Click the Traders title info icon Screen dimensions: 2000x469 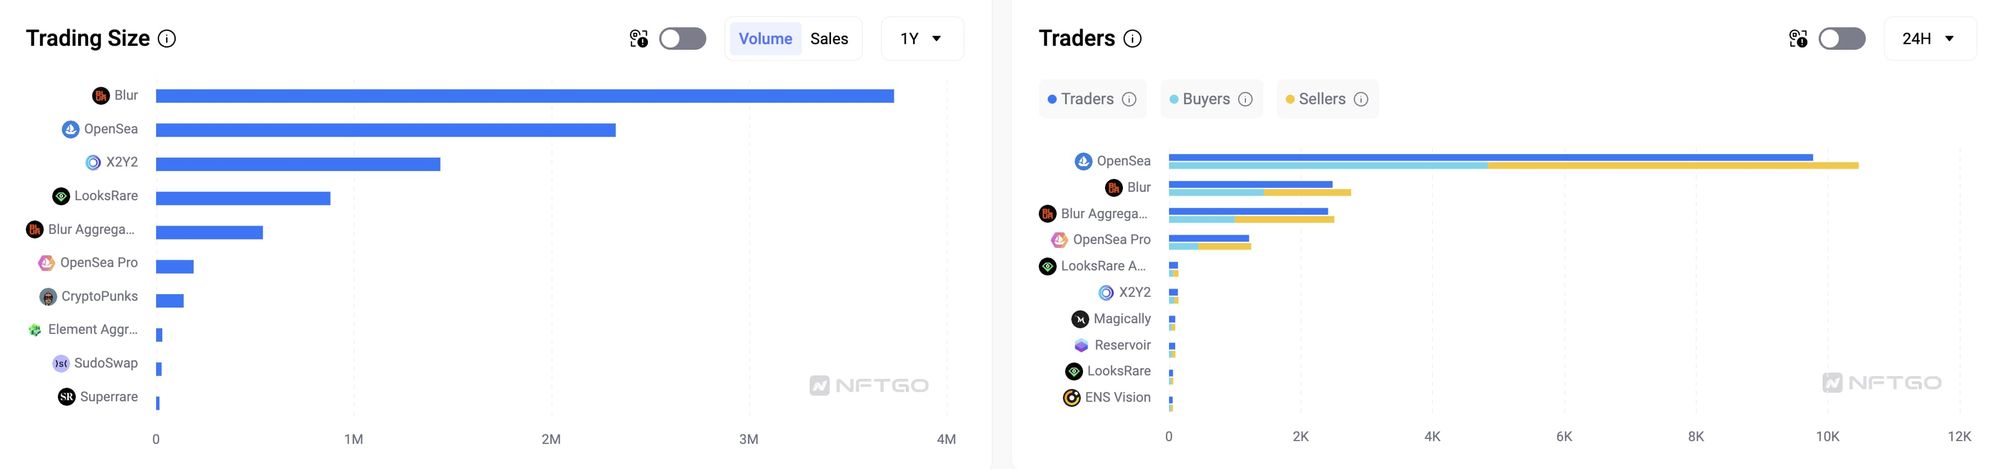pyautogui.click(x=1132, y=39)
